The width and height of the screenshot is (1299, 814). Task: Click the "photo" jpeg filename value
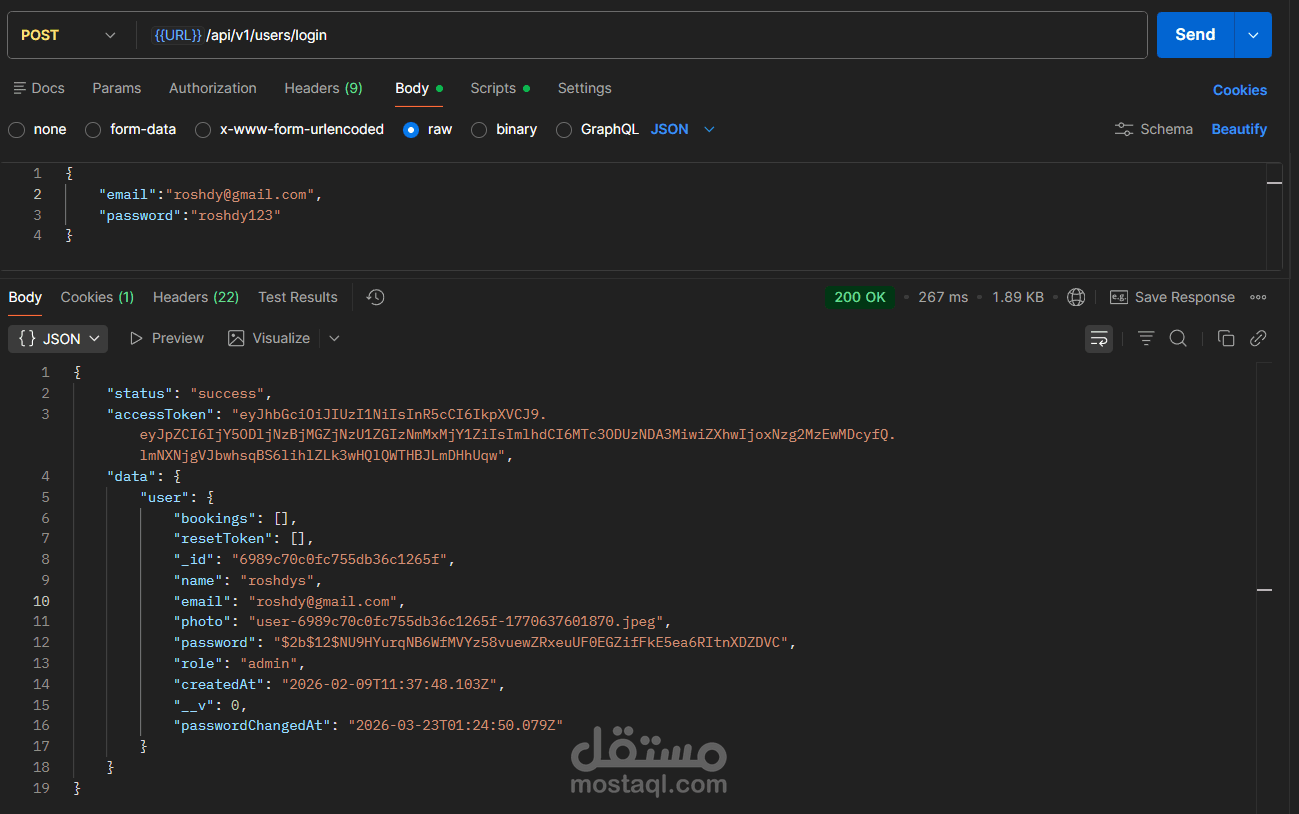455,621
